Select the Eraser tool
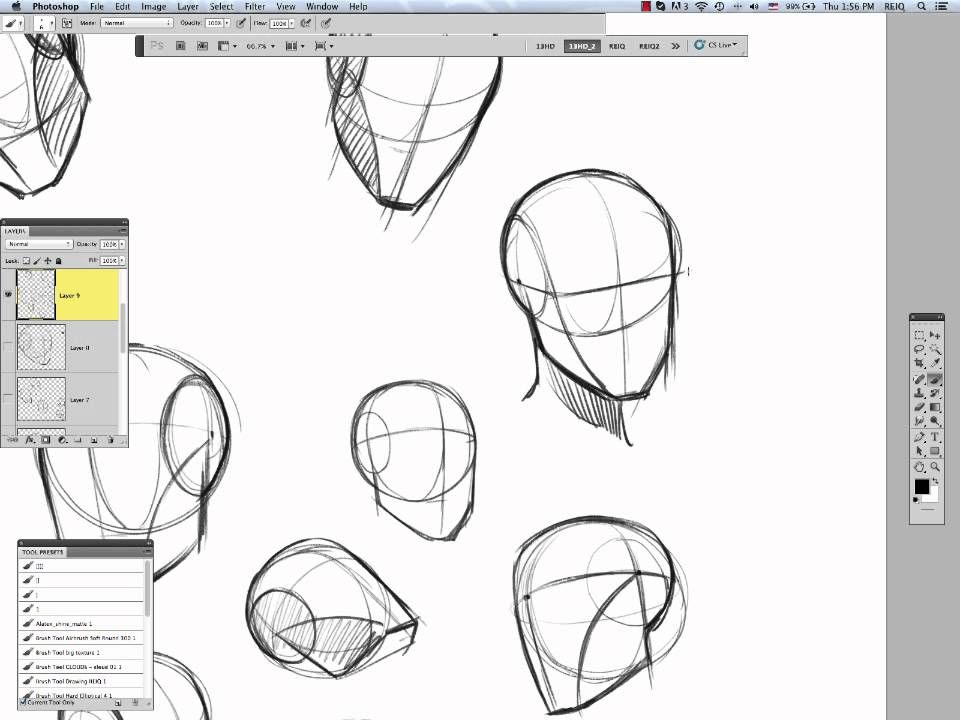The image size is (960, 720). pyautogui.click(x=918, y=406)
